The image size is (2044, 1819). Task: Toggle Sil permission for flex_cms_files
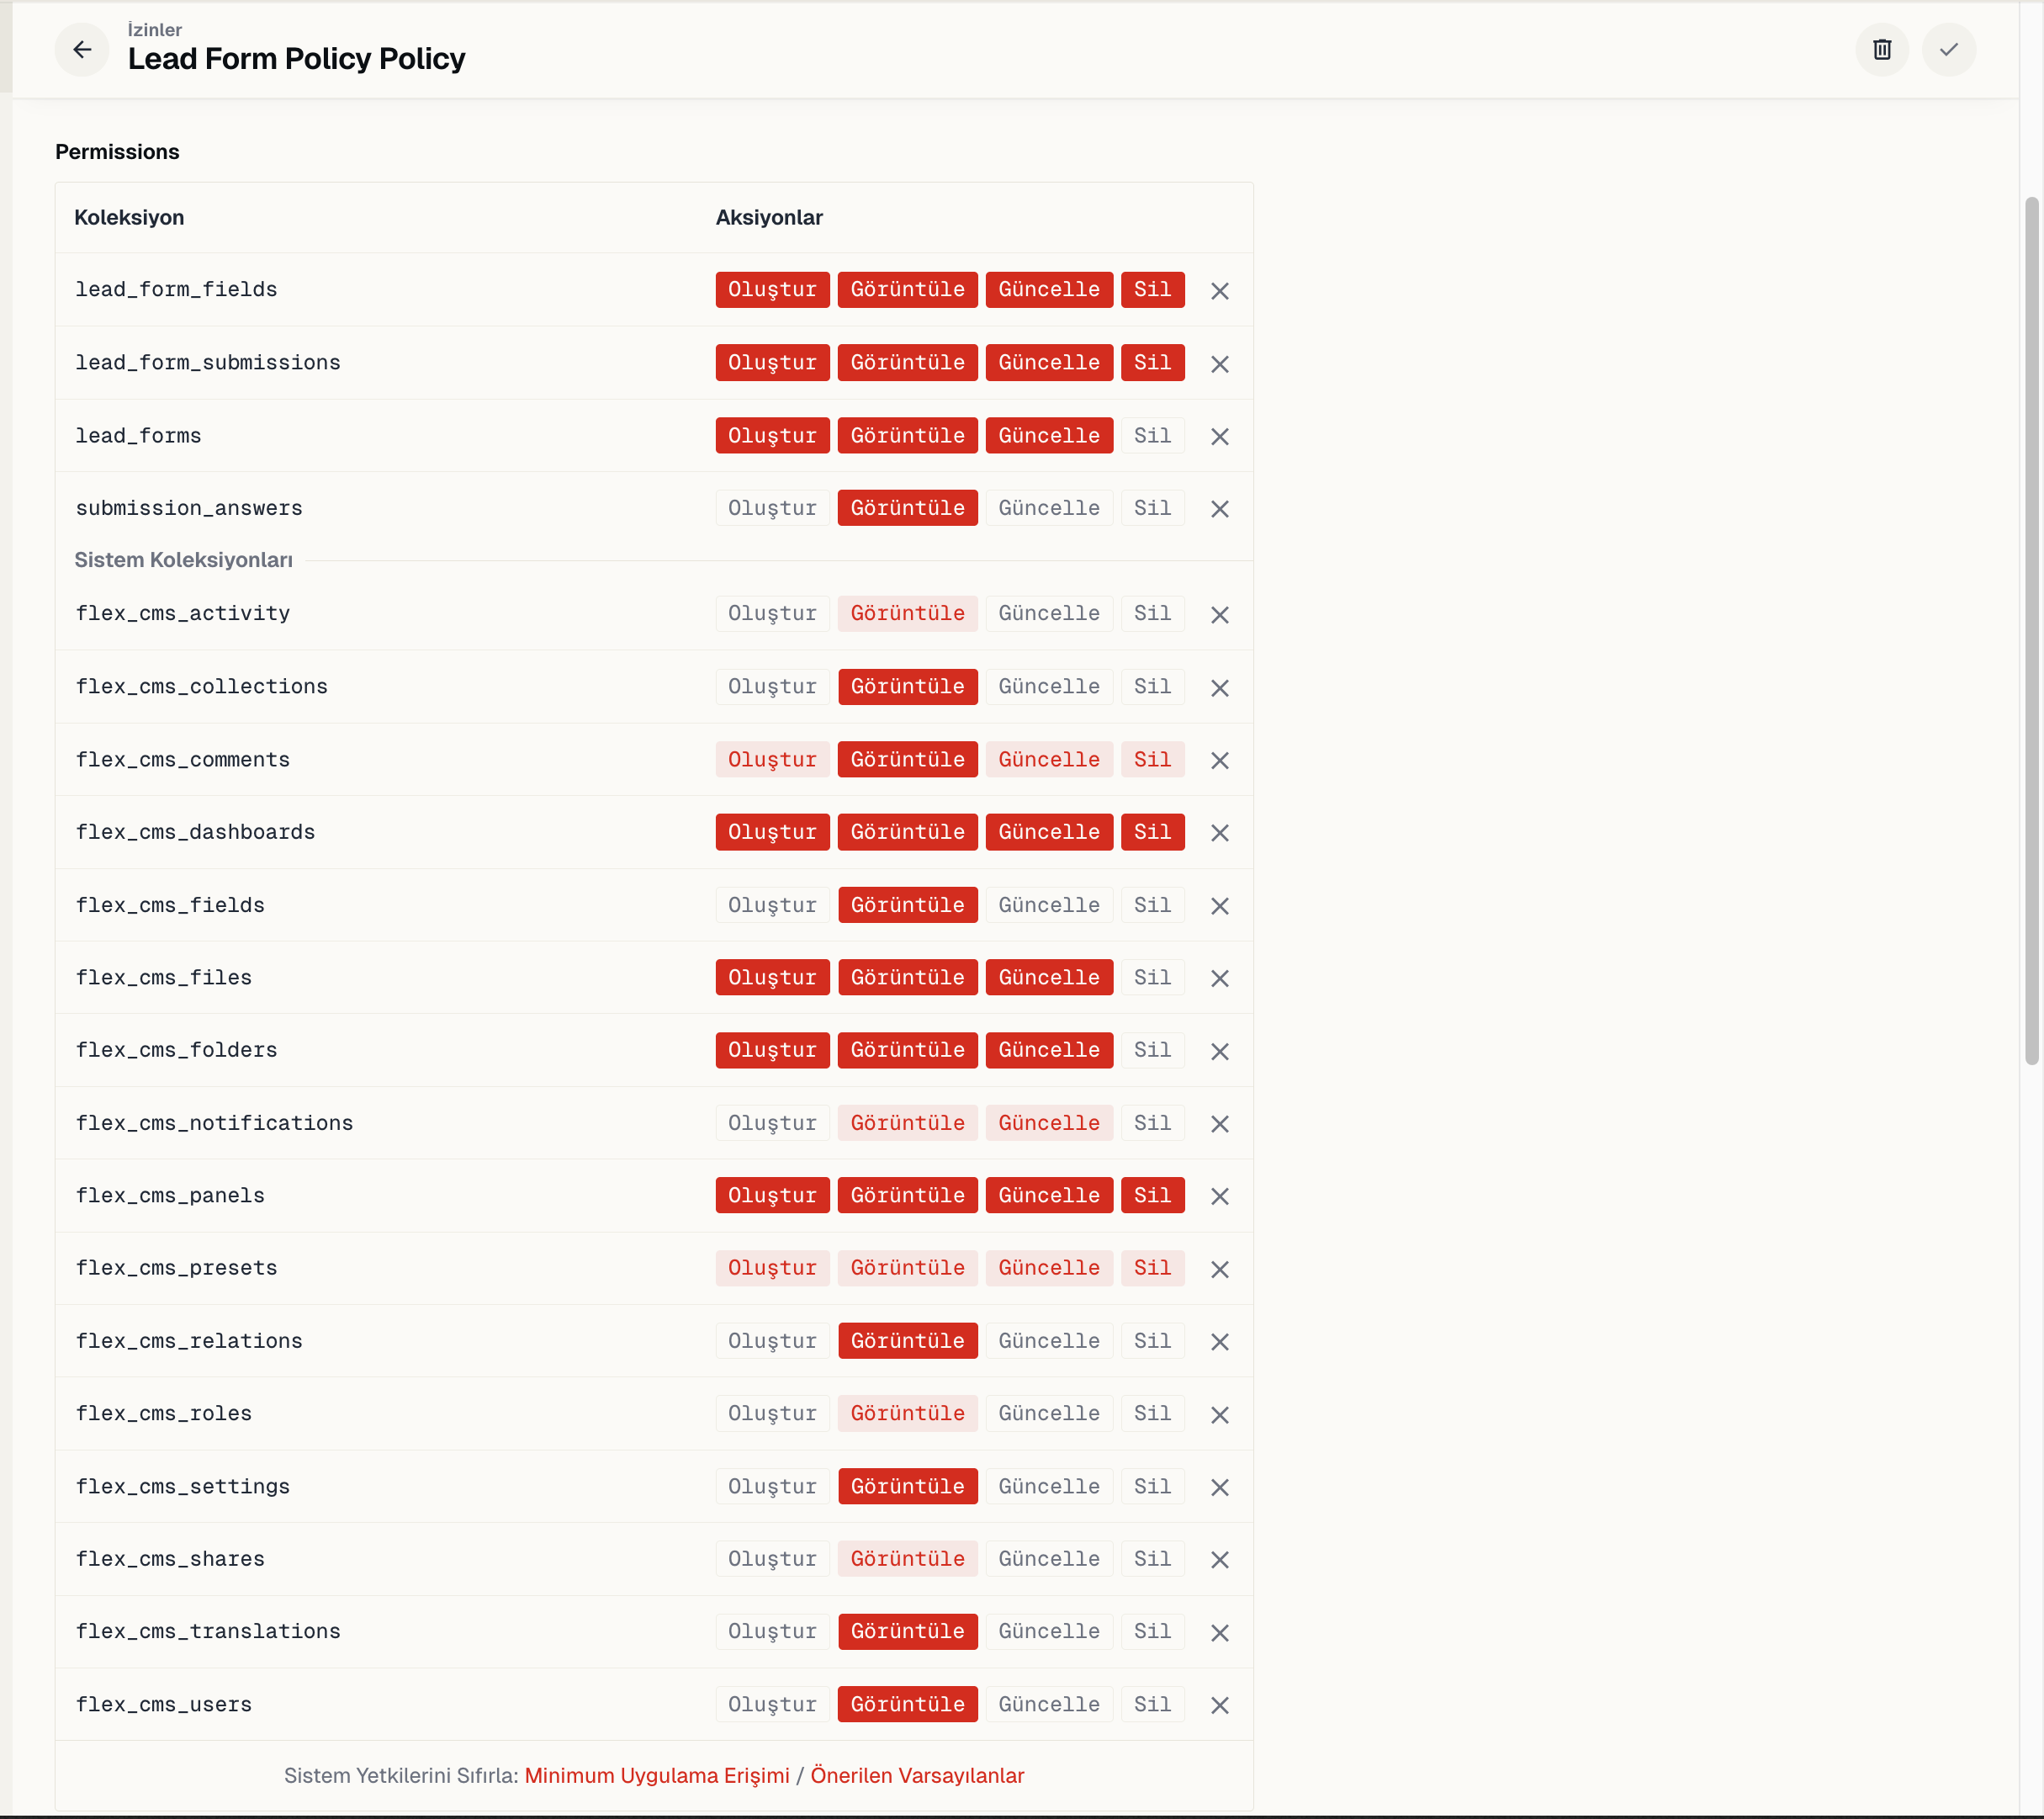(x=1152, y=978)
